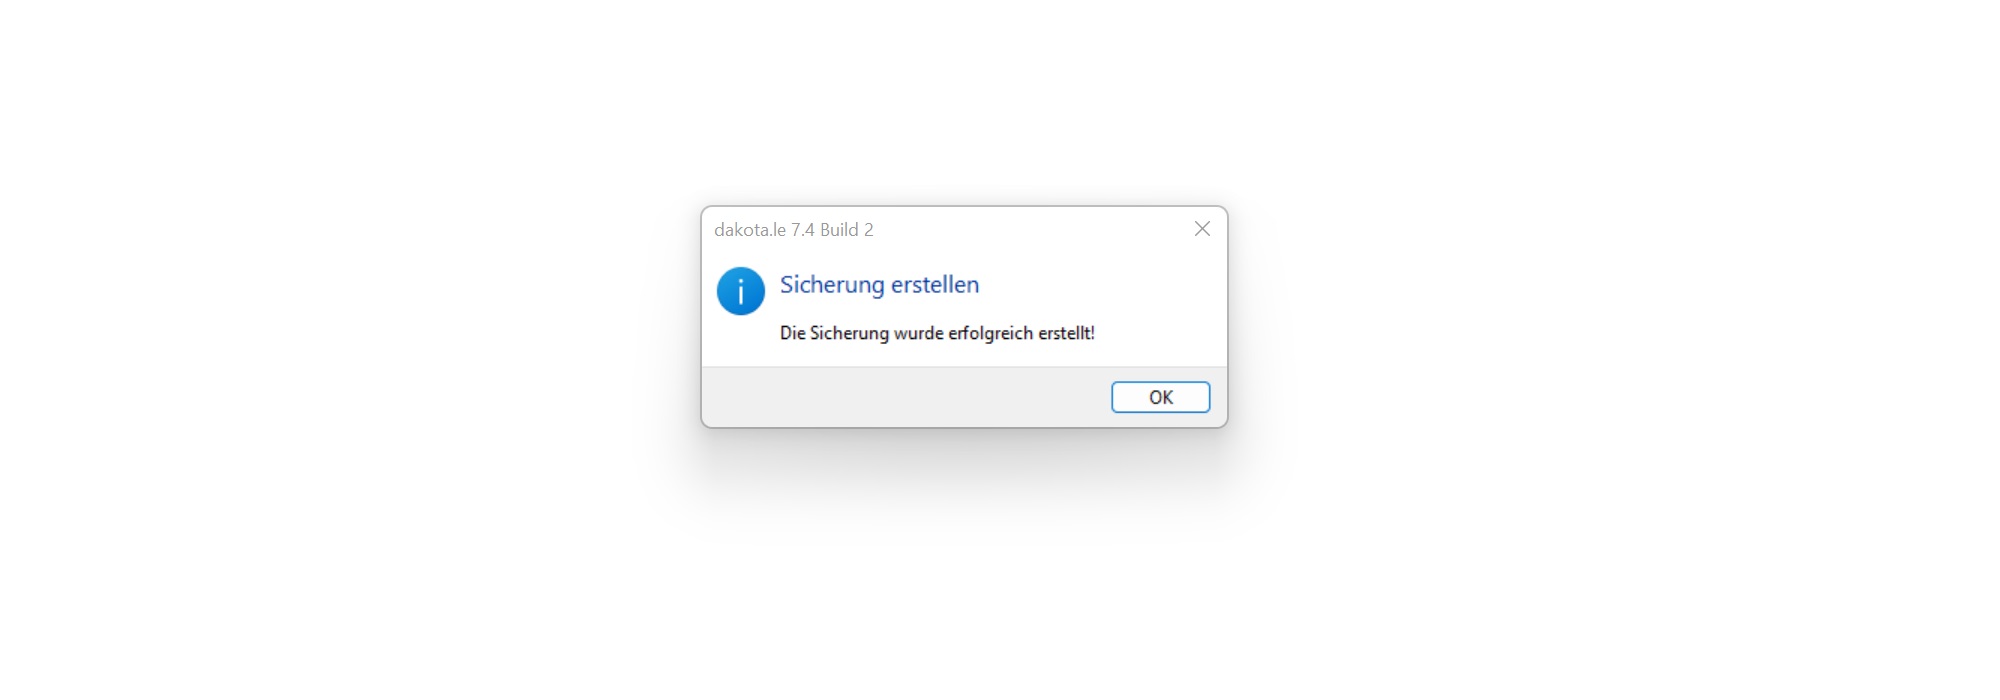Click 'Sicherung' in the black message line
The width and height of the screenshot is (2000, 700).
tap(849, 333)
